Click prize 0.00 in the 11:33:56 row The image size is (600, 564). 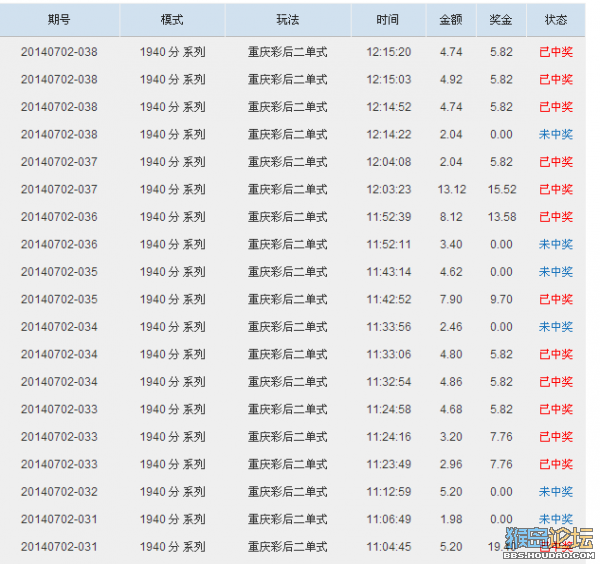coord(501,327)
